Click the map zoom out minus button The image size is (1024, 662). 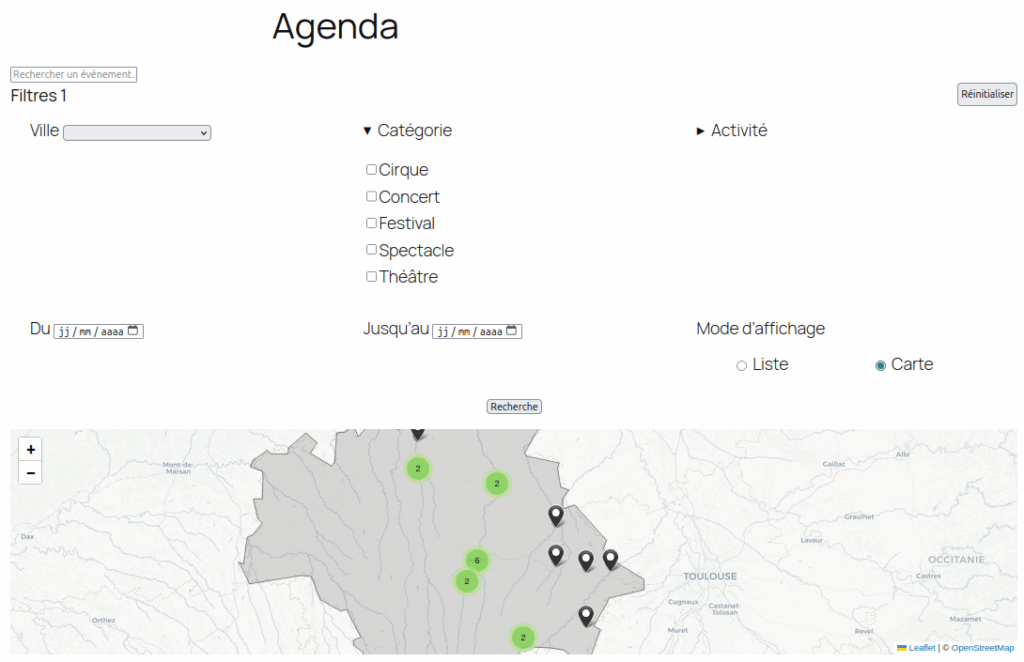30,473
